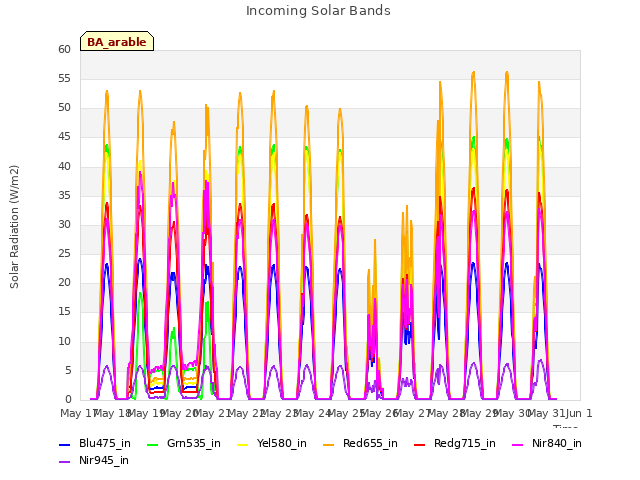Image resolution: width=640 pixels, height=480 pixels.
Task: Toggle the Nir840_in legend entry
Action: point(547,444)
